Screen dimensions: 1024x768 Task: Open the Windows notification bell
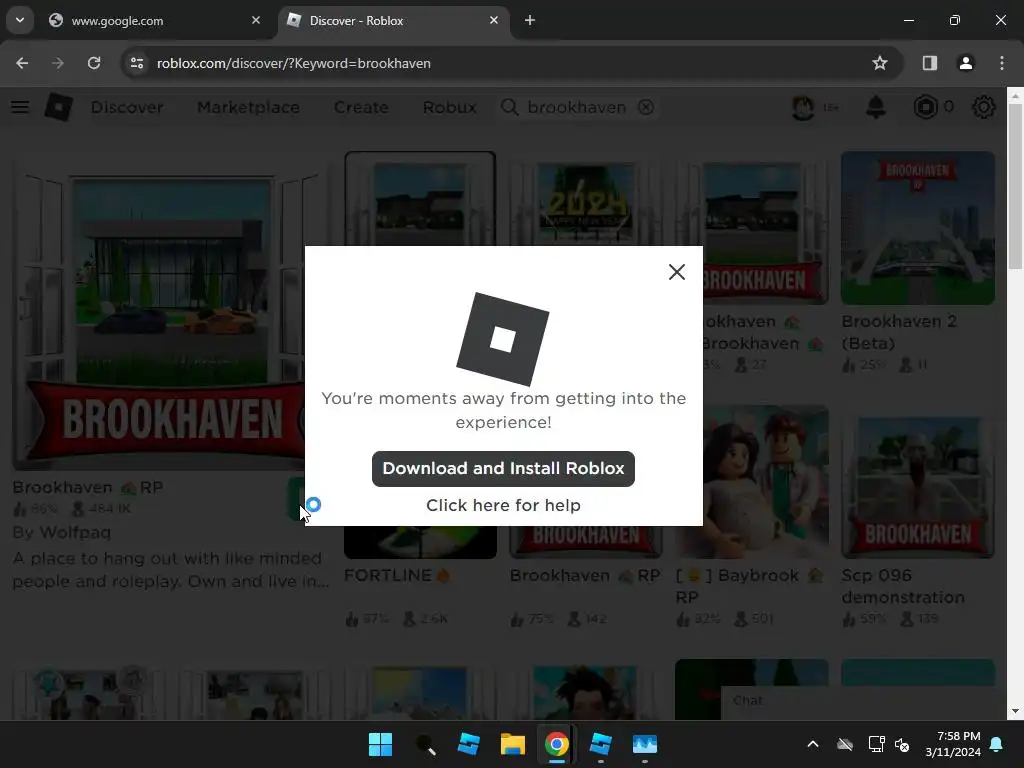(997, 744)
